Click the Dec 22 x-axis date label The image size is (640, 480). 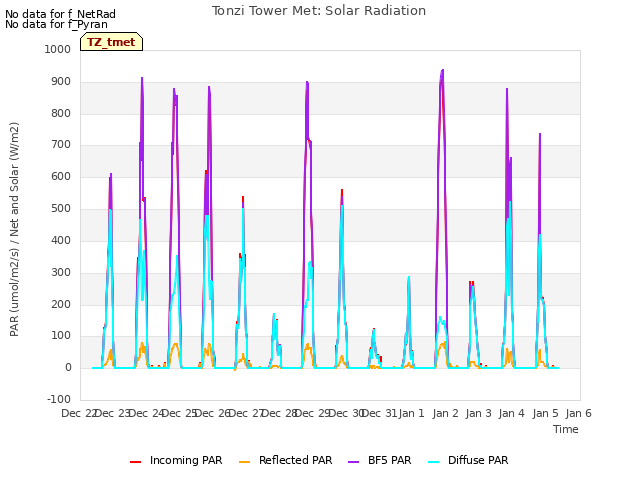pyautogui.click(x=78, y=413)
